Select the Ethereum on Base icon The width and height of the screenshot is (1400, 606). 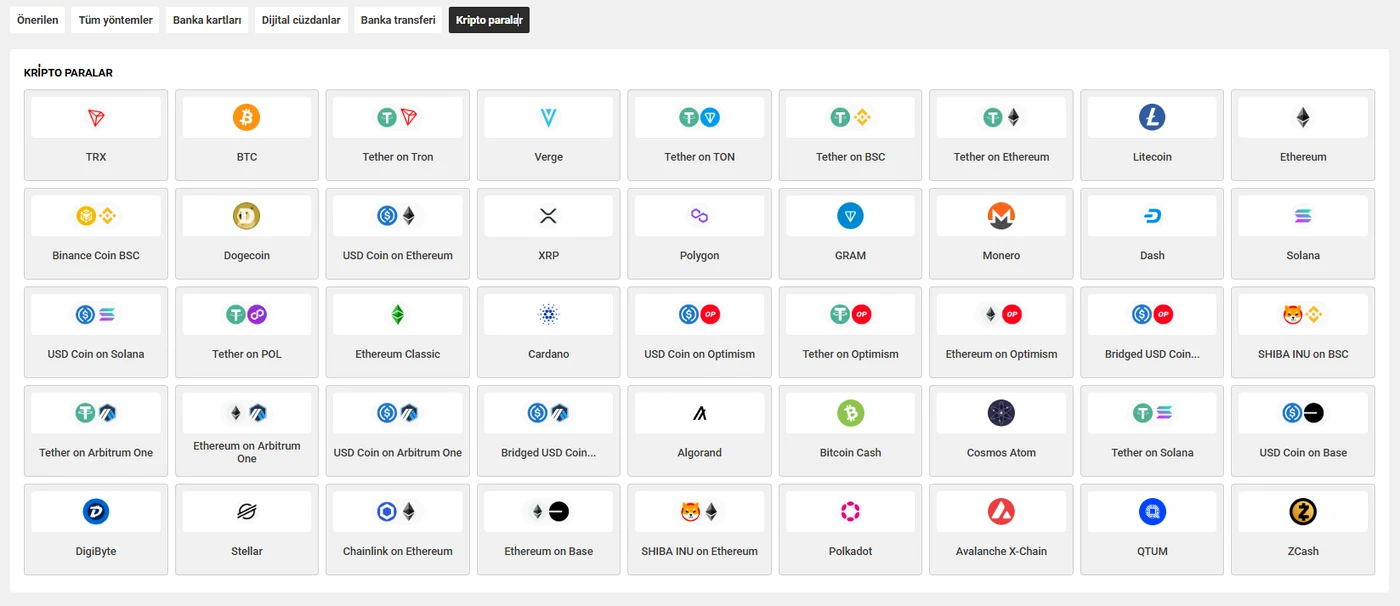548,512
